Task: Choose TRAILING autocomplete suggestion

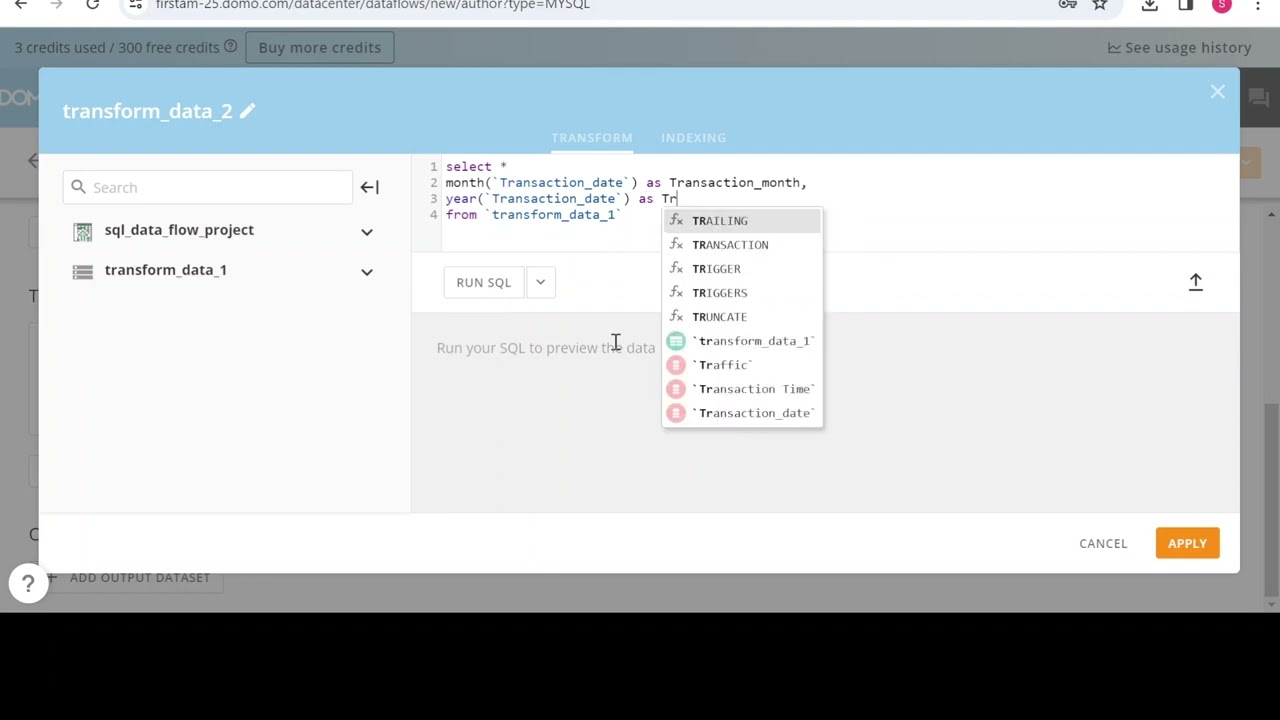Action: [x=742, y=221]
